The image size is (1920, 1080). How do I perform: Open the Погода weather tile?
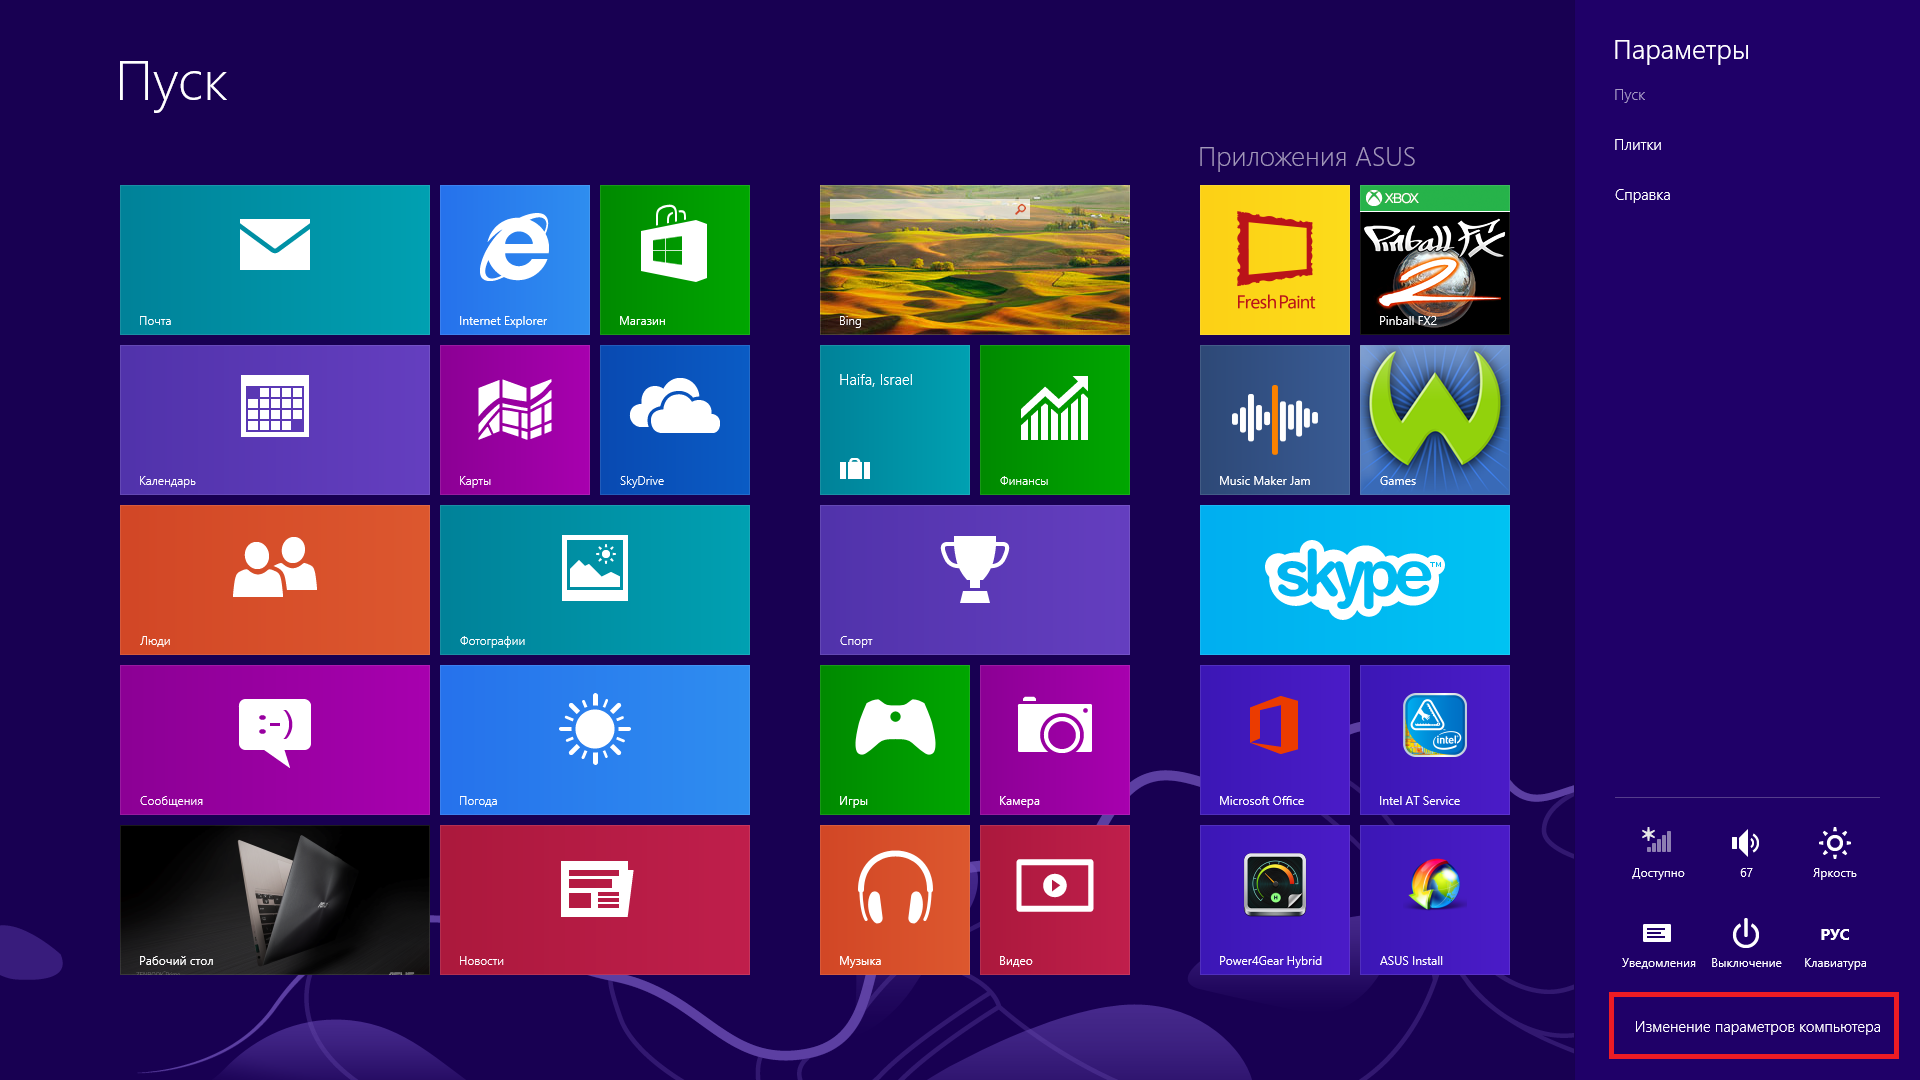(595, 740)
